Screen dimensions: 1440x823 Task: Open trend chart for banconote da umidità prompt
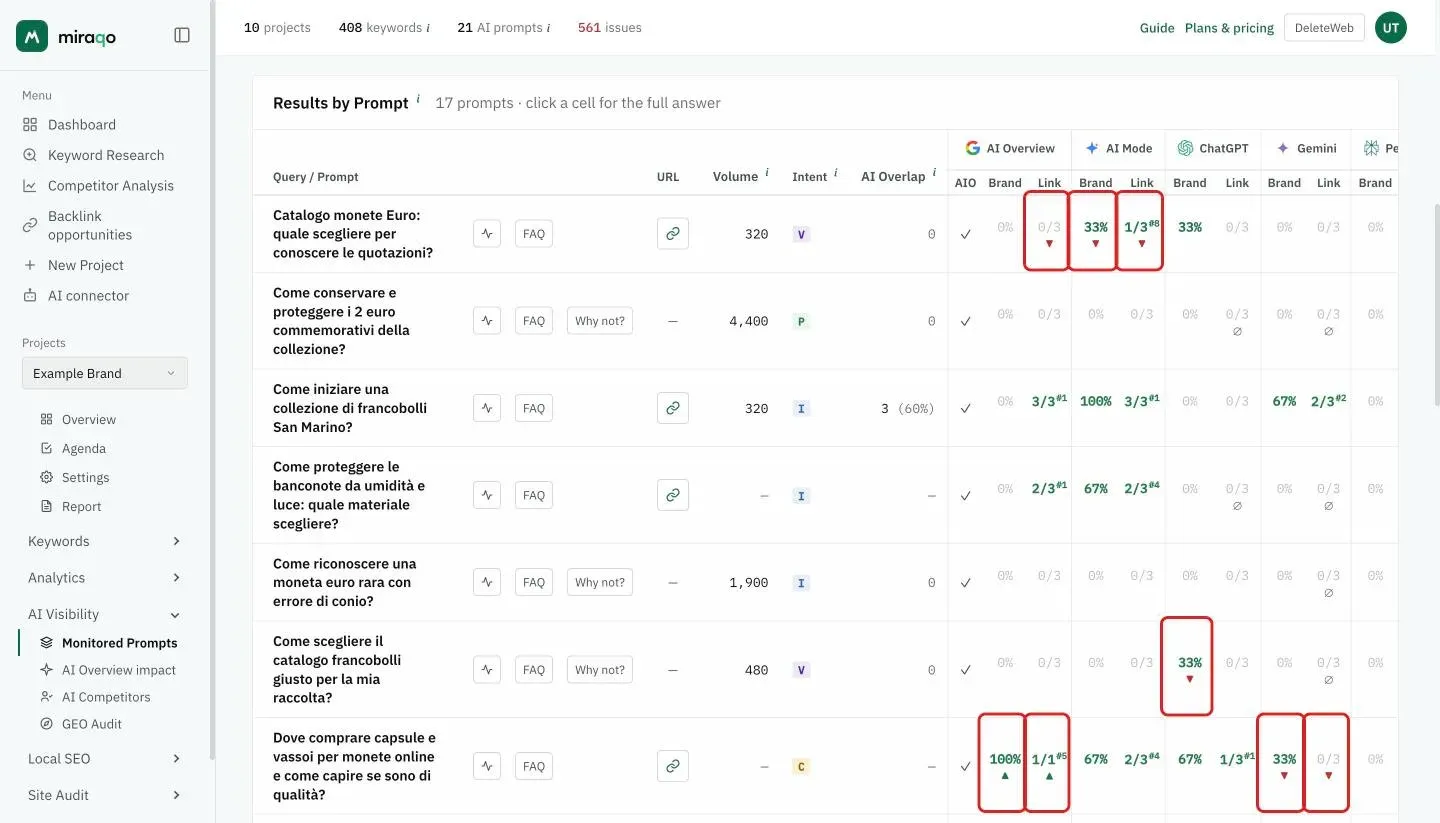(x=487, y=495)
